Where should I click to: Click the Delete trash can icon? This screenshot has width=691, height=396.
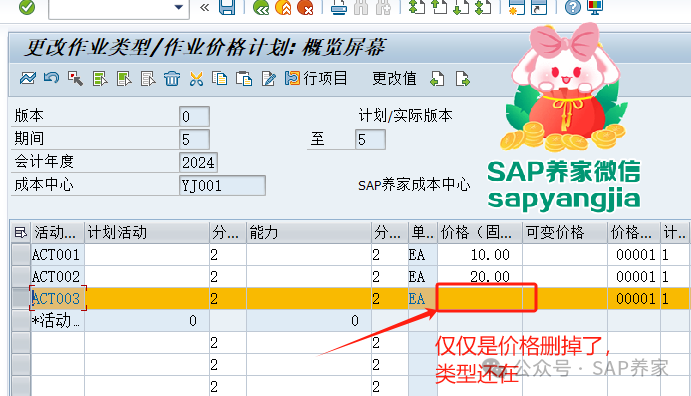click(x=172, y=79)
